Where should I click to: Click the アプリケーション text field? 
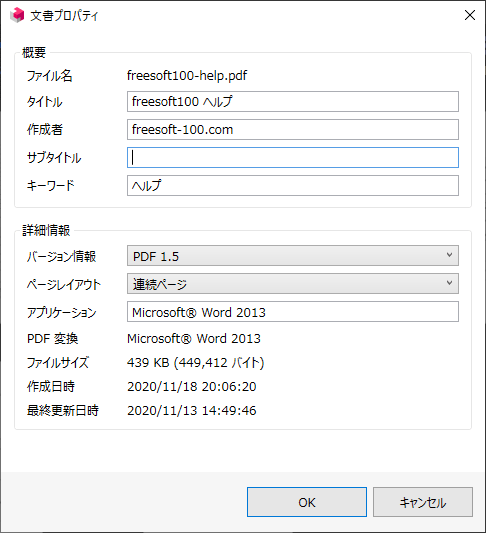coord(293,311)
